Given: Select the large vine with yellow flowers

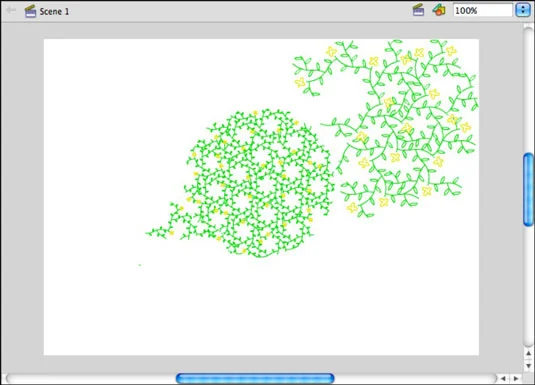Looking at the screenshot, I should point(386,128).
